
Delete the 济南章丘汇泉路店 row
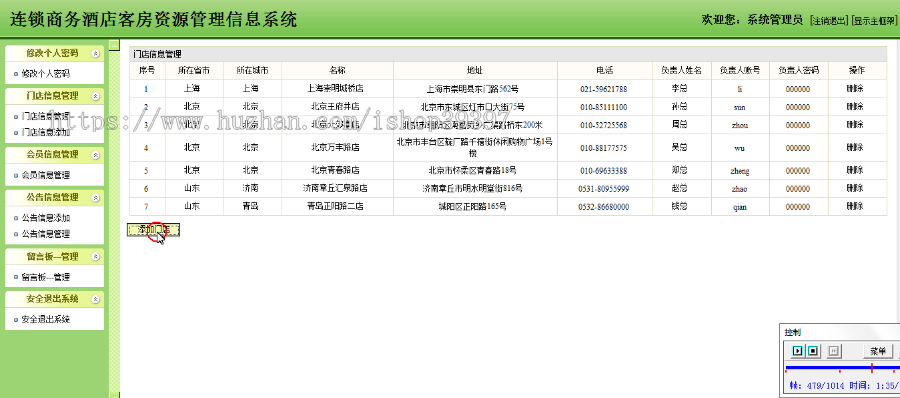[855, 188]
